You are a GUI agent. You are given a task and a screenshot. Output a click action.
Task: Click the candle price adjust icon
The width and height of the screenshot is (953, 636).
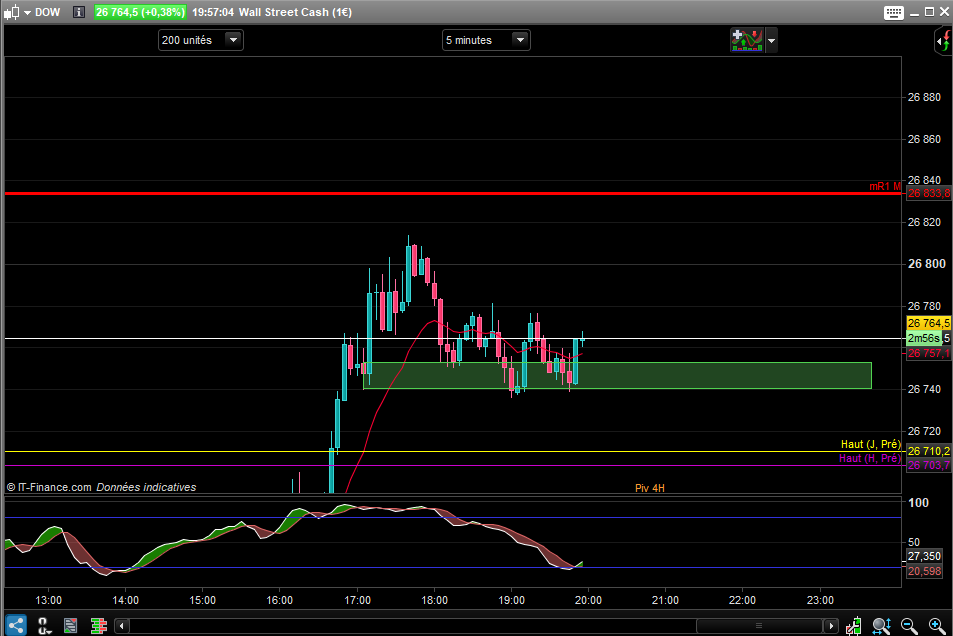coord(854,626)
